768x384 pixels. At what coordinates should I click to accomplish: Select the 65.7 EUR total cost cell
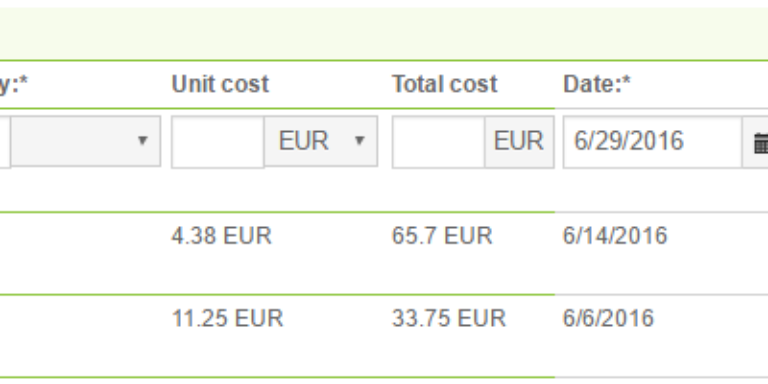[x=442, y=236]
